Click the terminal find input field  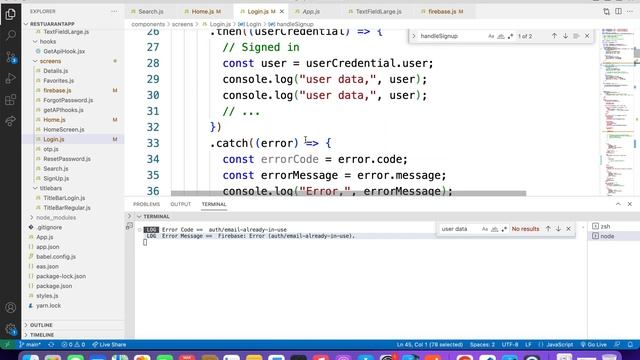(x=459, y=229)
